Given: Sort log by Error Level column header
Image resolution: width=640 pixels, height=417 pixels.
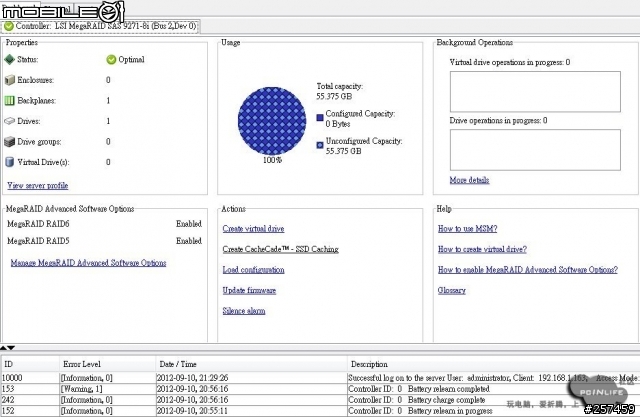Looking at the screenshot, I should pyautogui.click(x=107, y=364).
